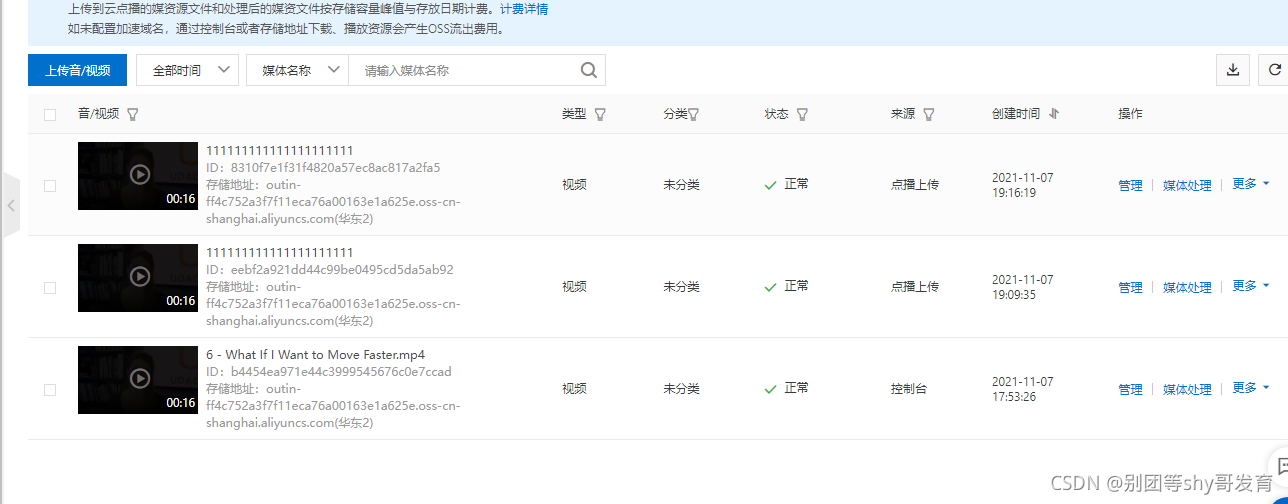Click thumbnail of video ID 8310f7e1...
This screenshot has height=504, width=1288.
point(138,176)
